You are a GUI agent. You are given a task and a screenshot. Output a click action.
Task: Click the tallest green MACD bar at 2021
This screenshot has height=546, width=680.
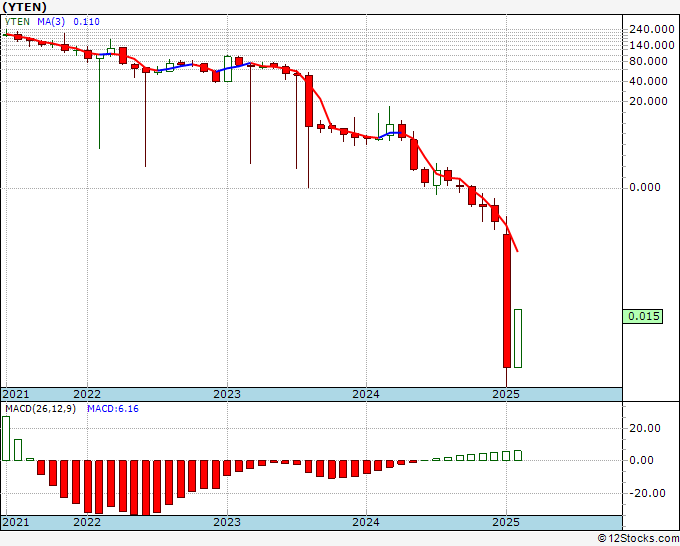[x=6, y=438]
